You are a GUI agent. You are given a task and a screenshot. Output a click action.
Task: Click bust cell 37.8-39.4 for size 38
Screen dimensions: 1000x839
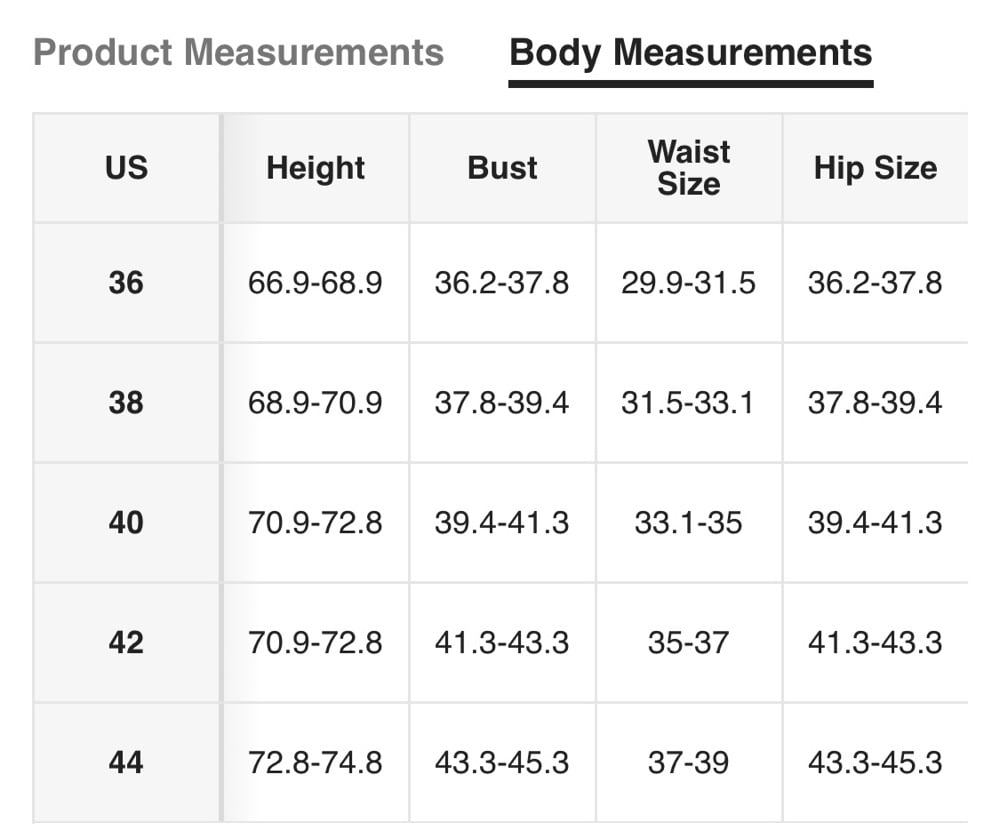click(x=502, y=403)
